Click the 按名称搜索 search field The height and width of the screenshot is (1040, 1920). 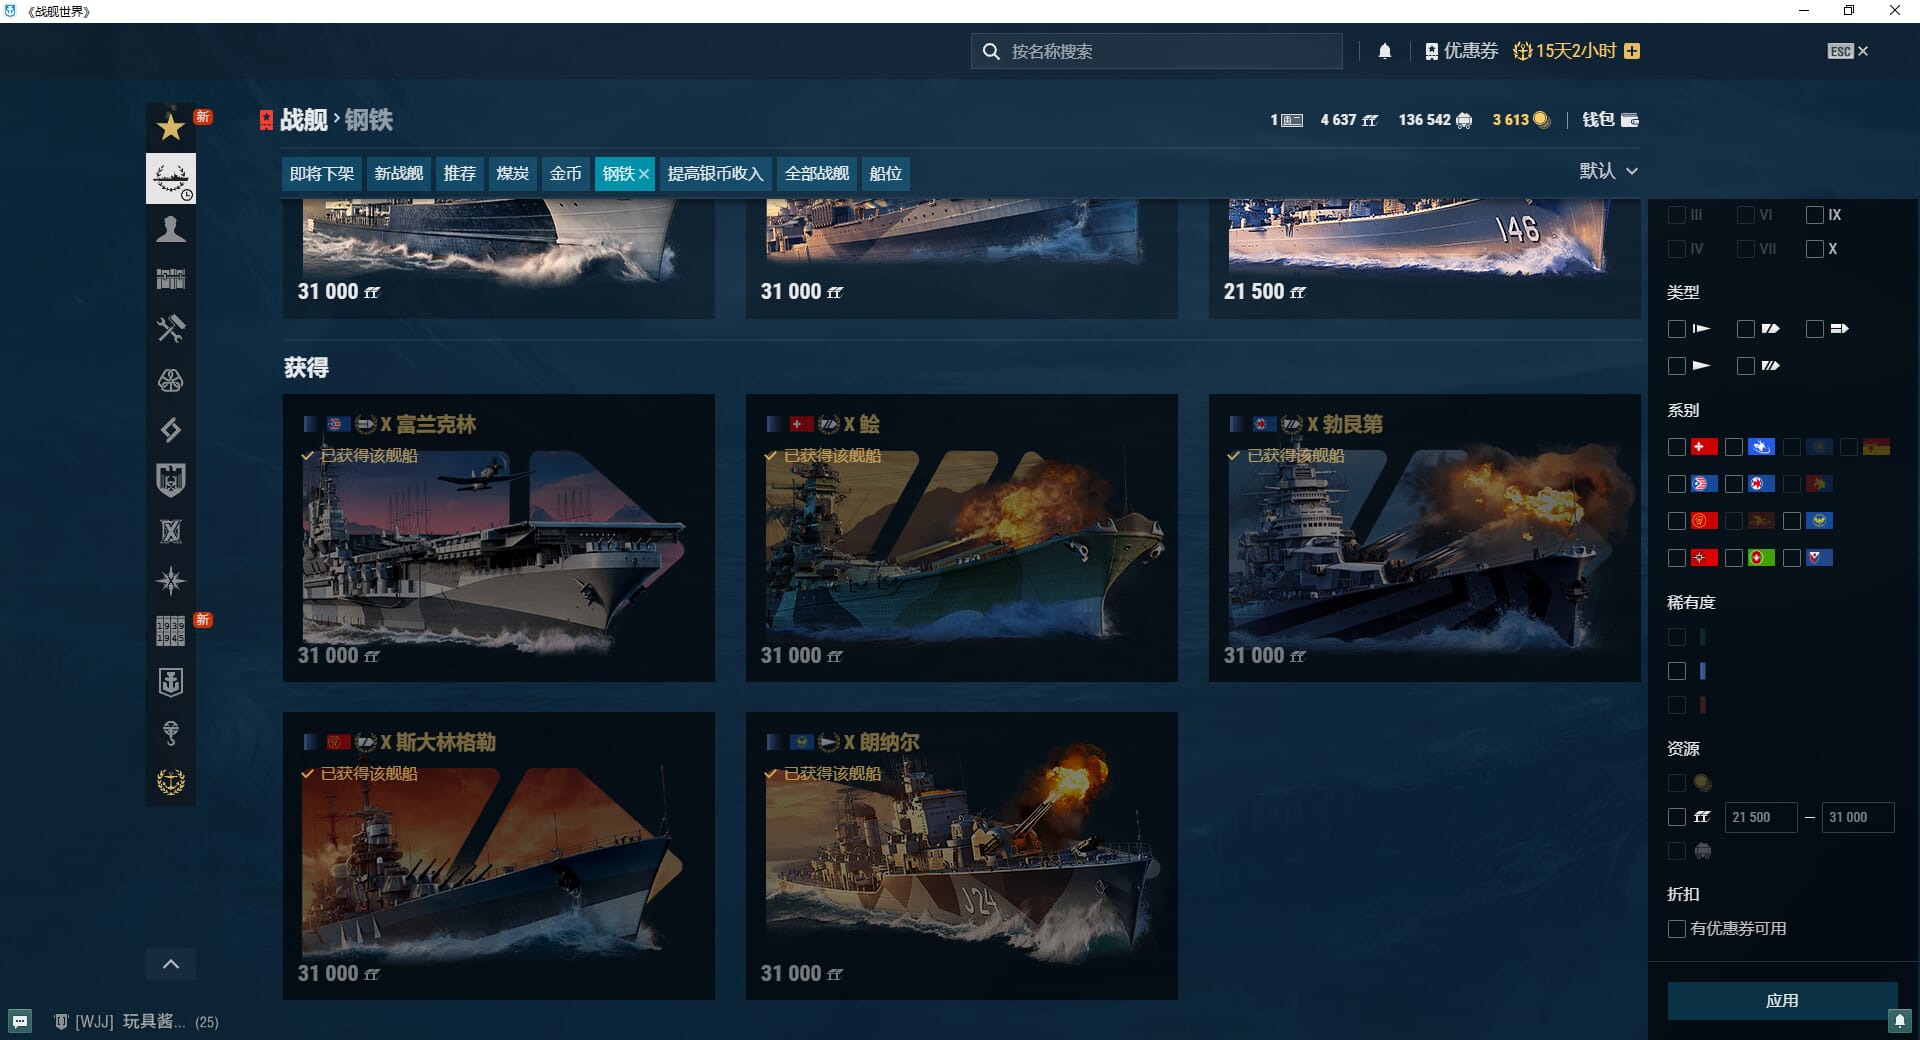click(x=1160, y=51)
